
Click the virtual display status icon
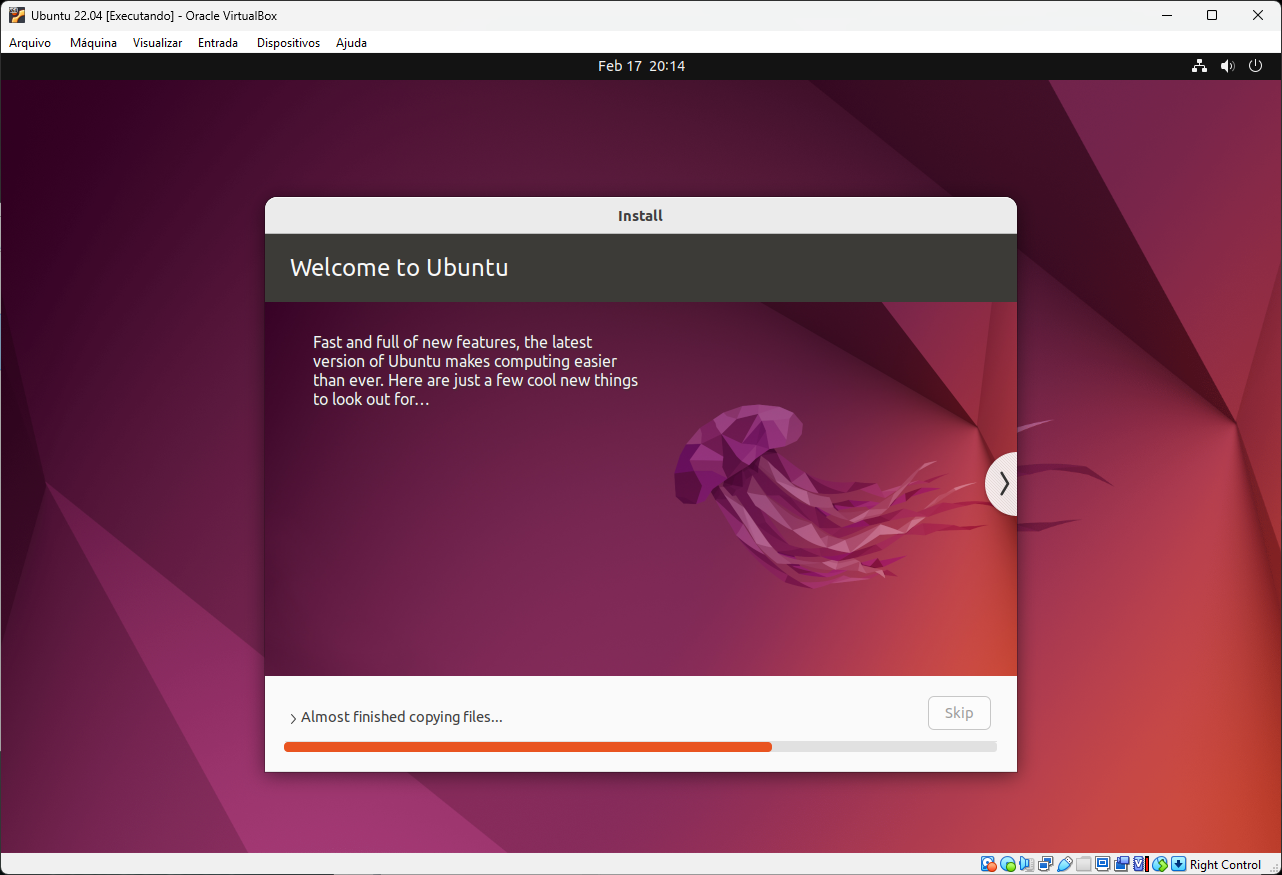[x=1103, y=864]
